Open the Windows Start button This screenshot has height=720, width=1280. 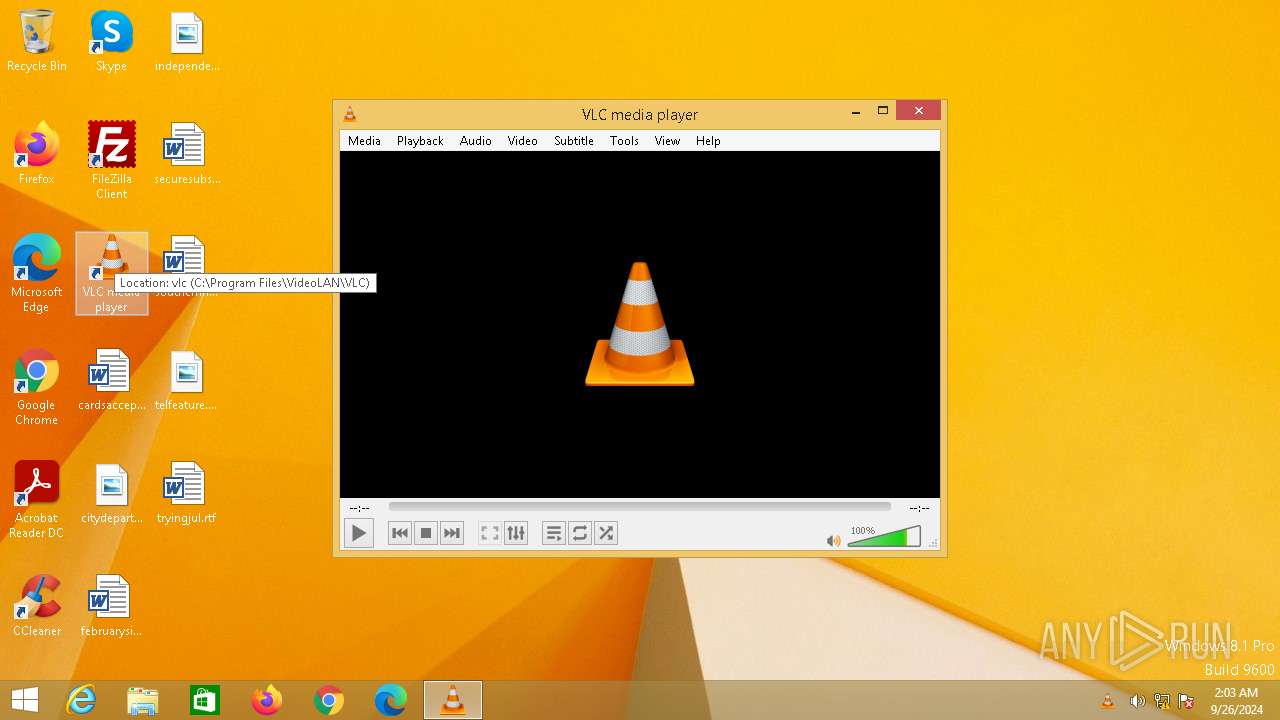point(25,700)
